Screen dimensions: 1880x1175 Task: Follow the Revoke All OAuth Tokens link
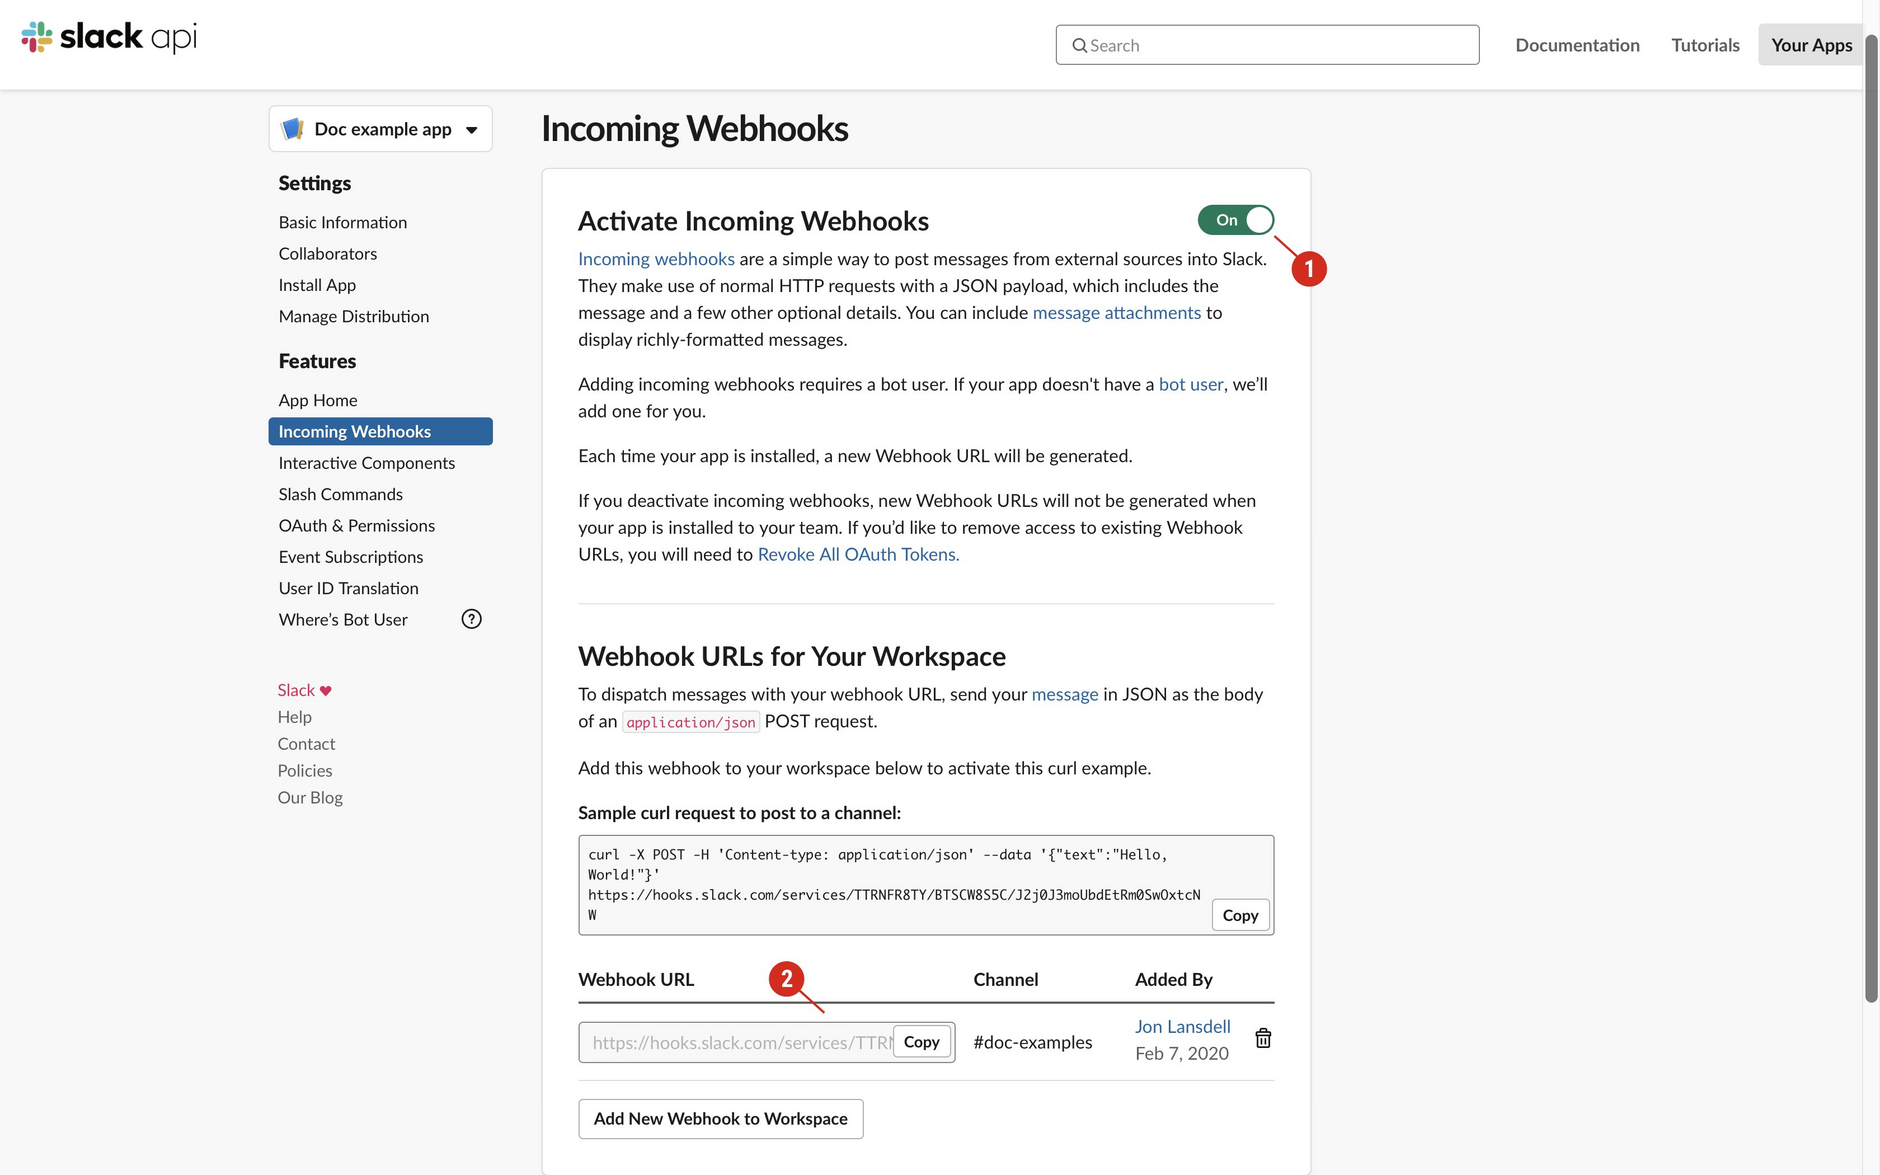[x=858, y=554]
